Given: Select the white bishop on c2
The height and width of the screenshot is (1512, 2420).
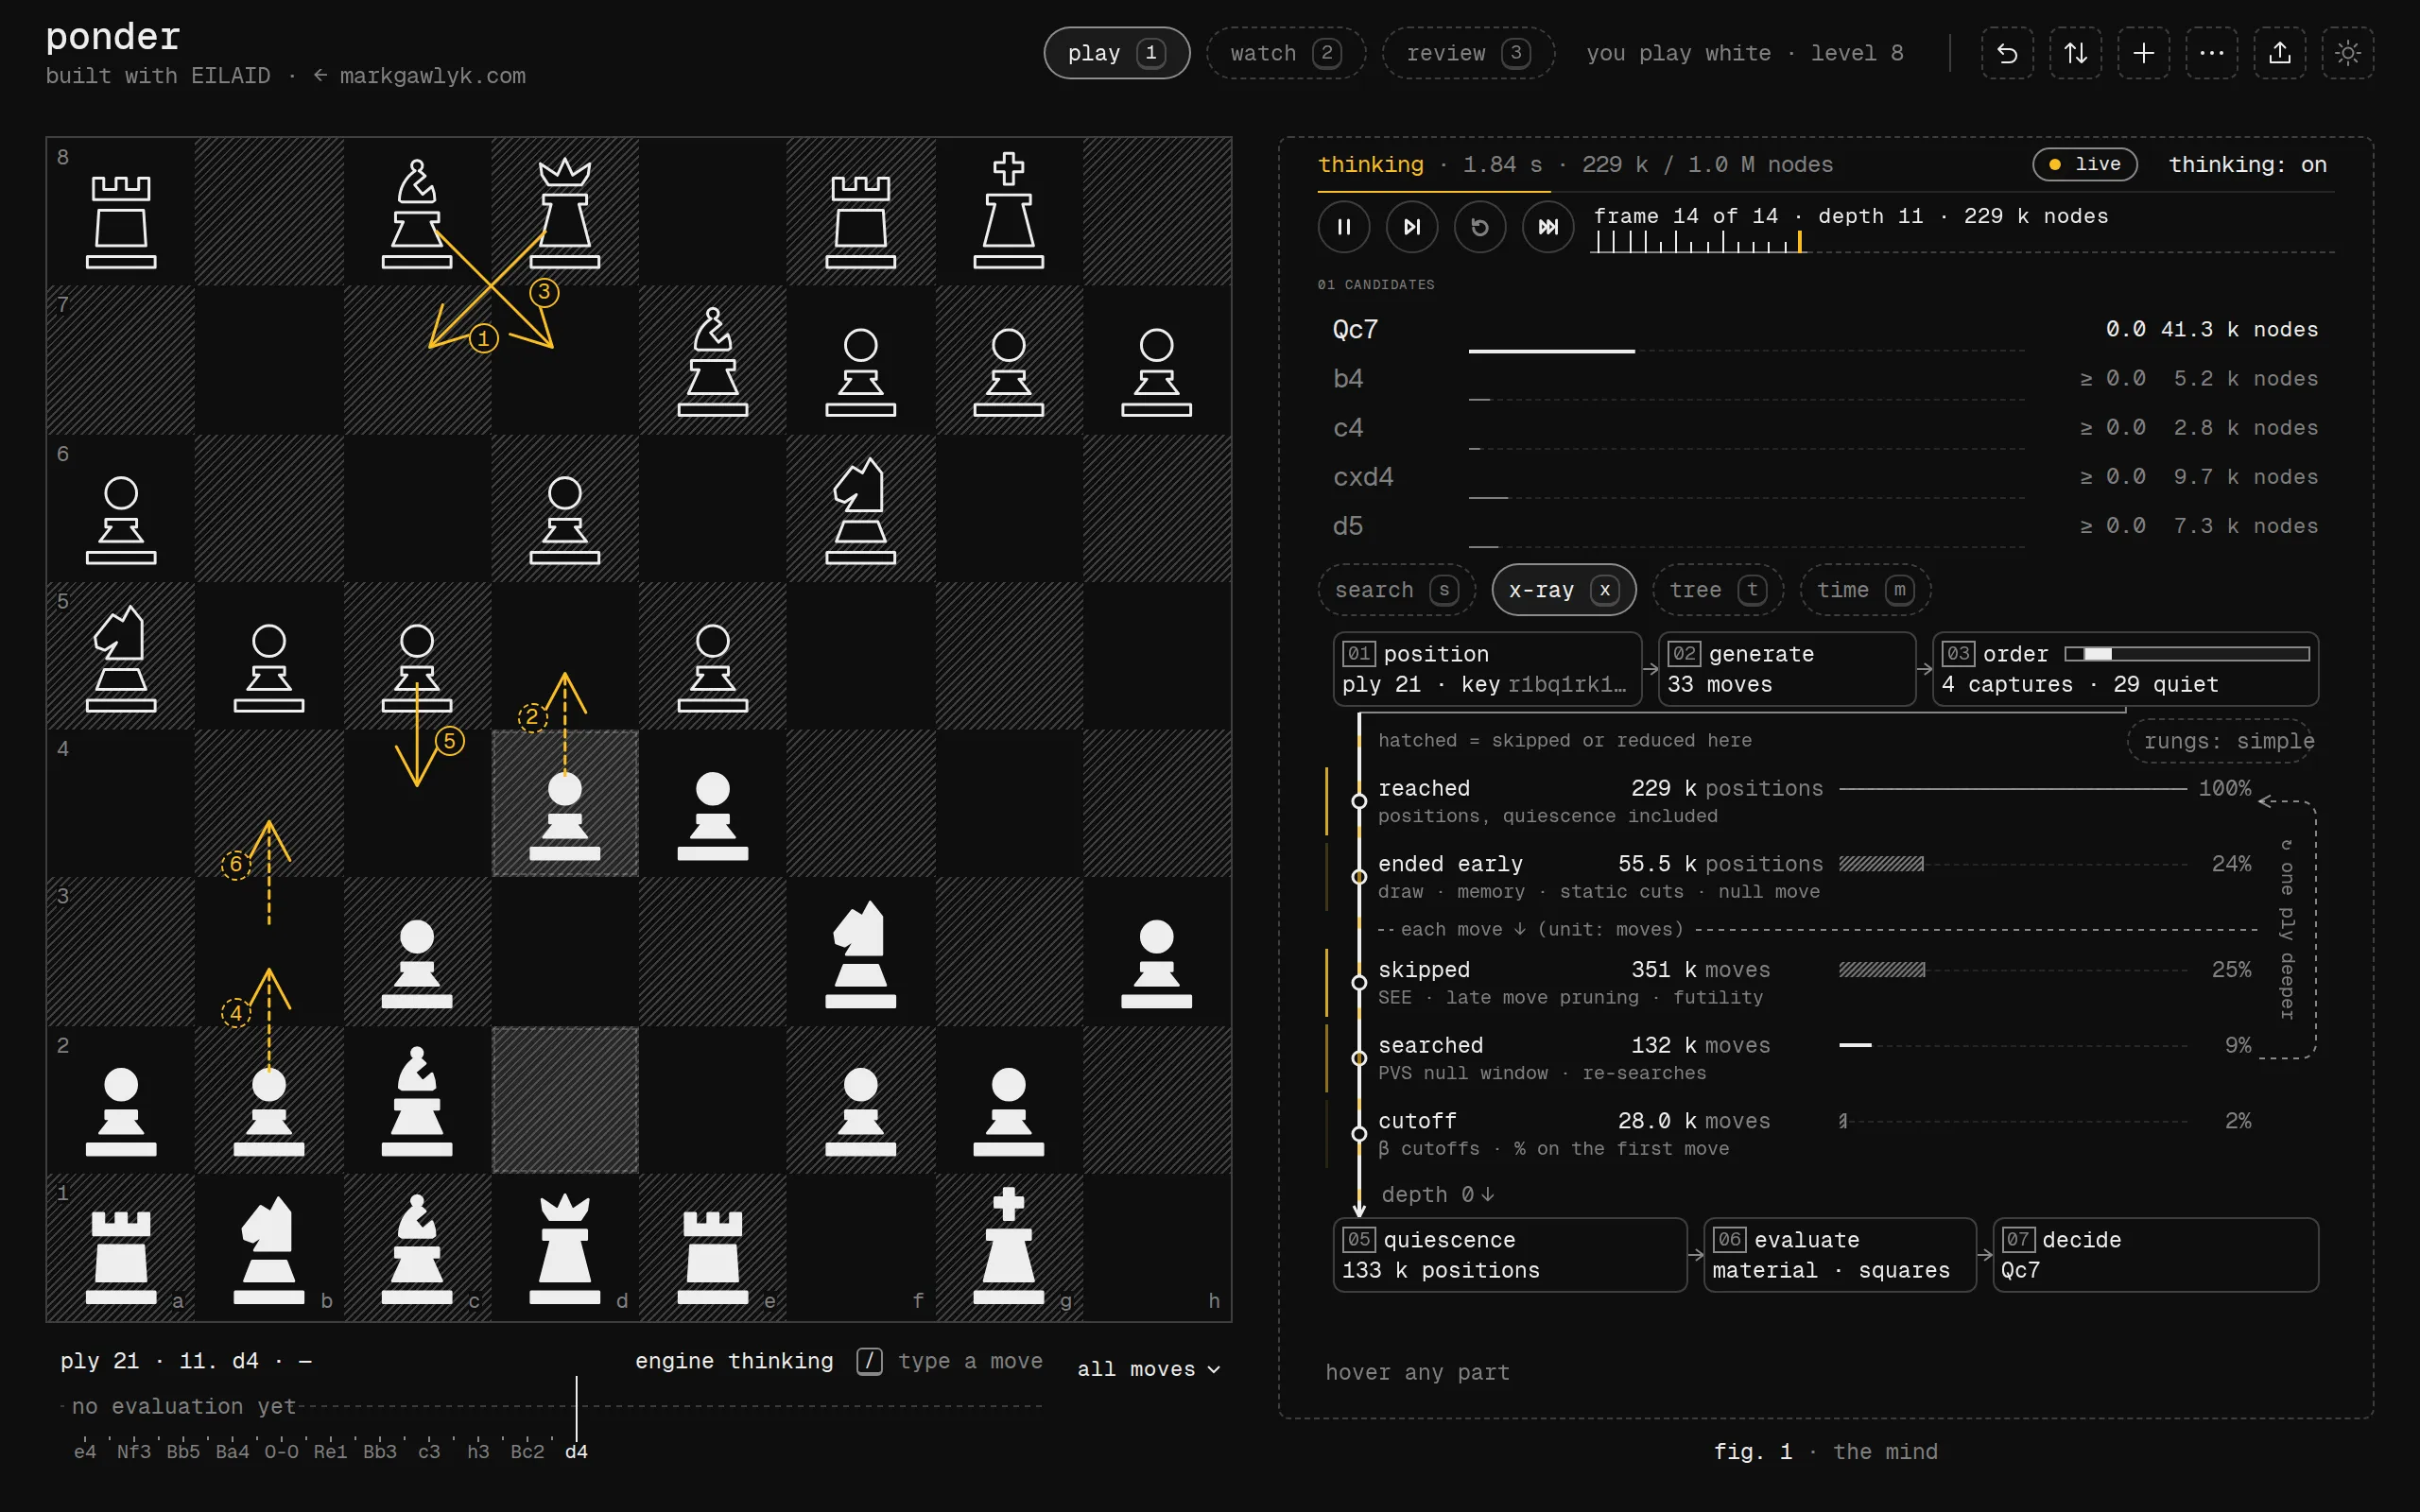Looking at the screenshot, I should point(417,1100).
